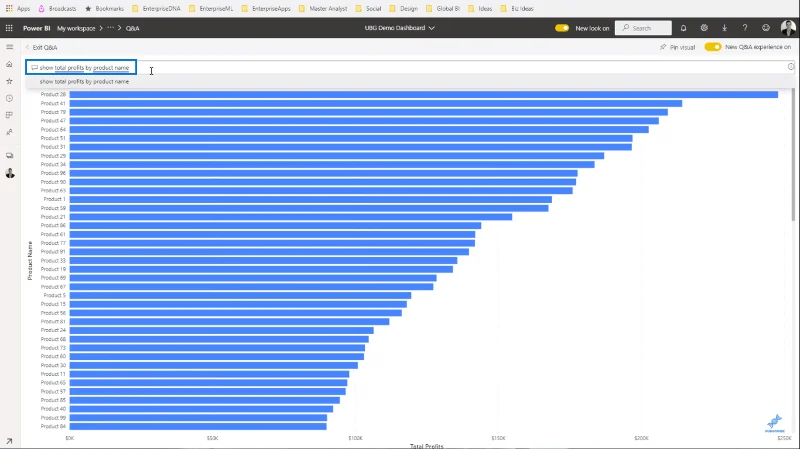This screenshot has height=449, width=800.
Task: Open Recent clock icon in sidebar
Action: pyautogui.click(x=9, y=98)
